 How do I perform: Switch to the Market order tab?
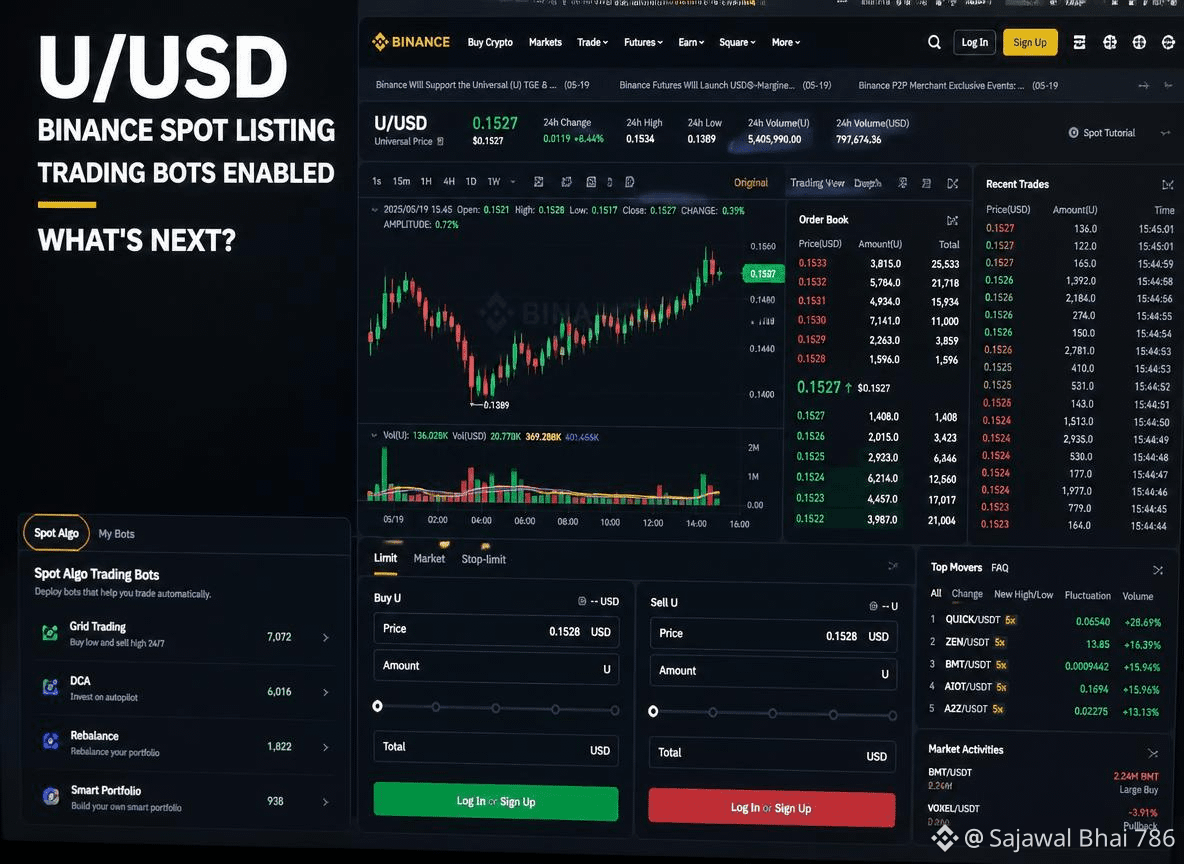(429, 558)
